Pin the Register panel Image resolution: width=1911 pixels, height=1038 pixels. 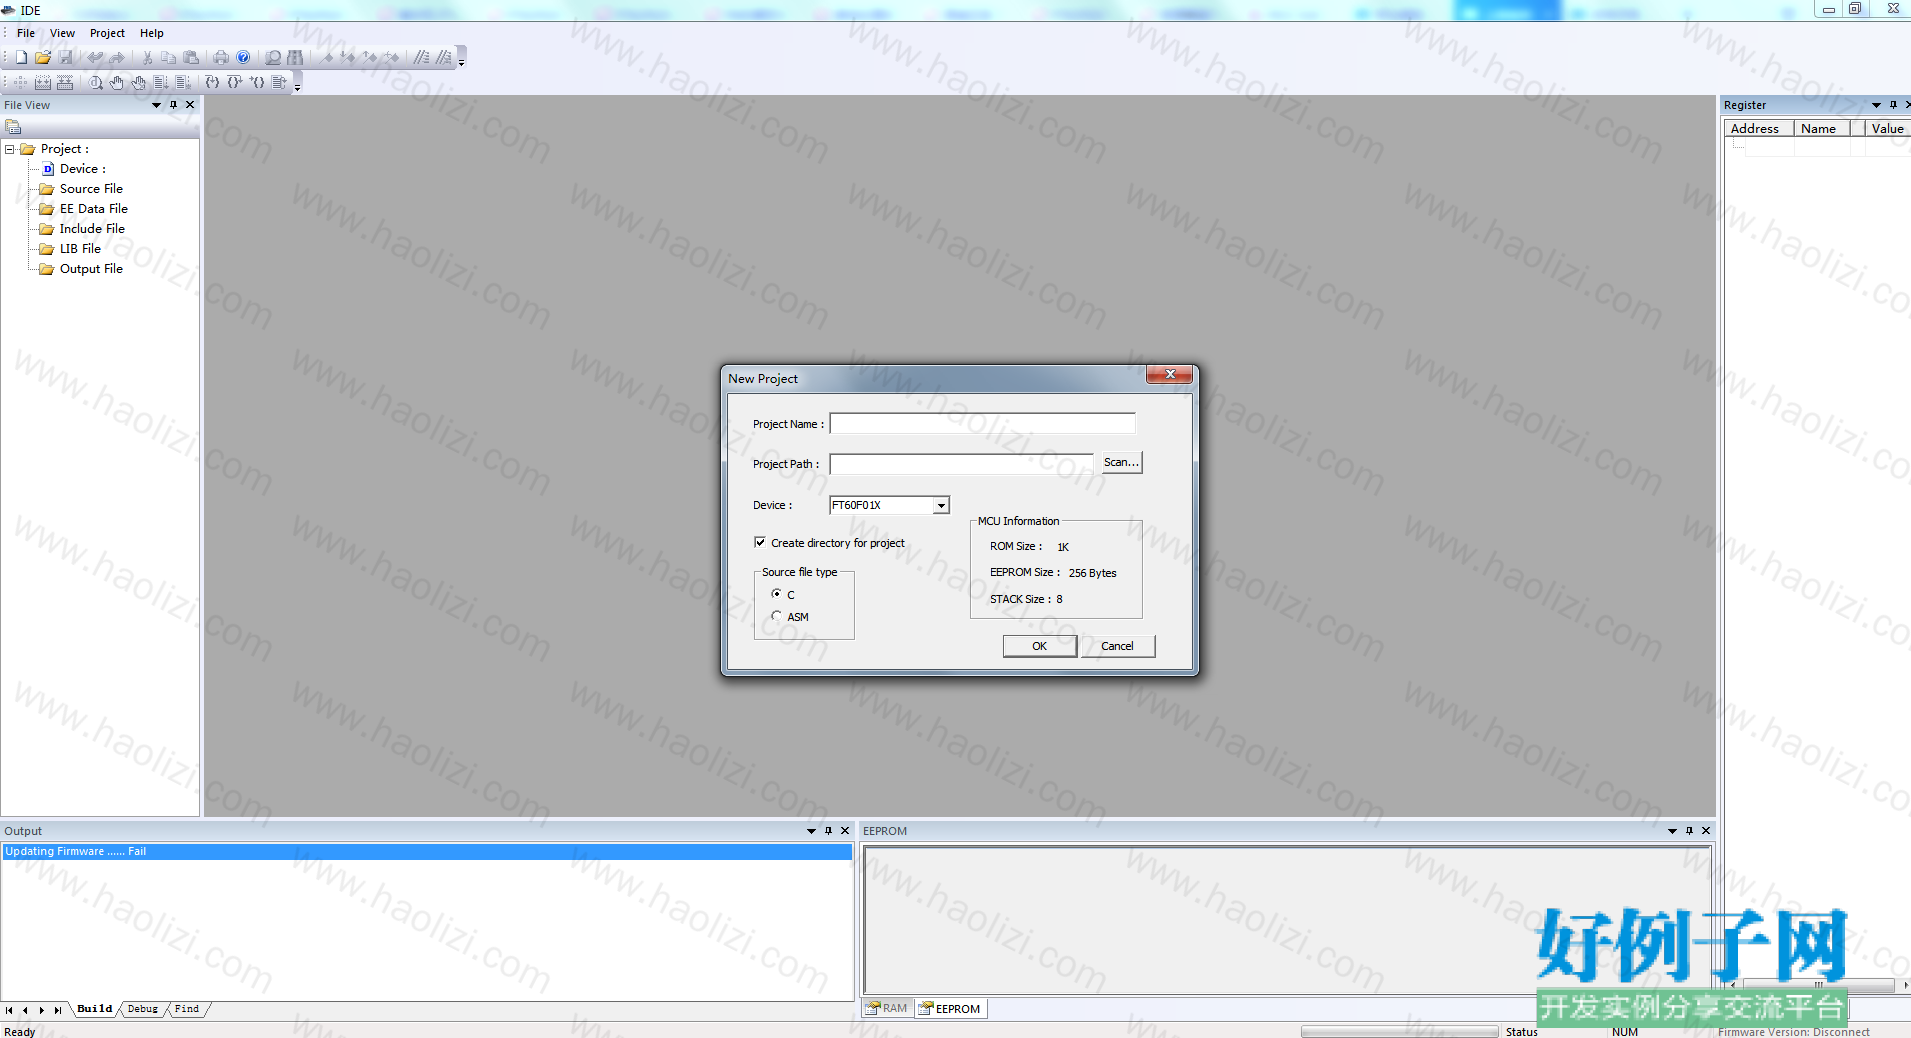point(1893,105)
